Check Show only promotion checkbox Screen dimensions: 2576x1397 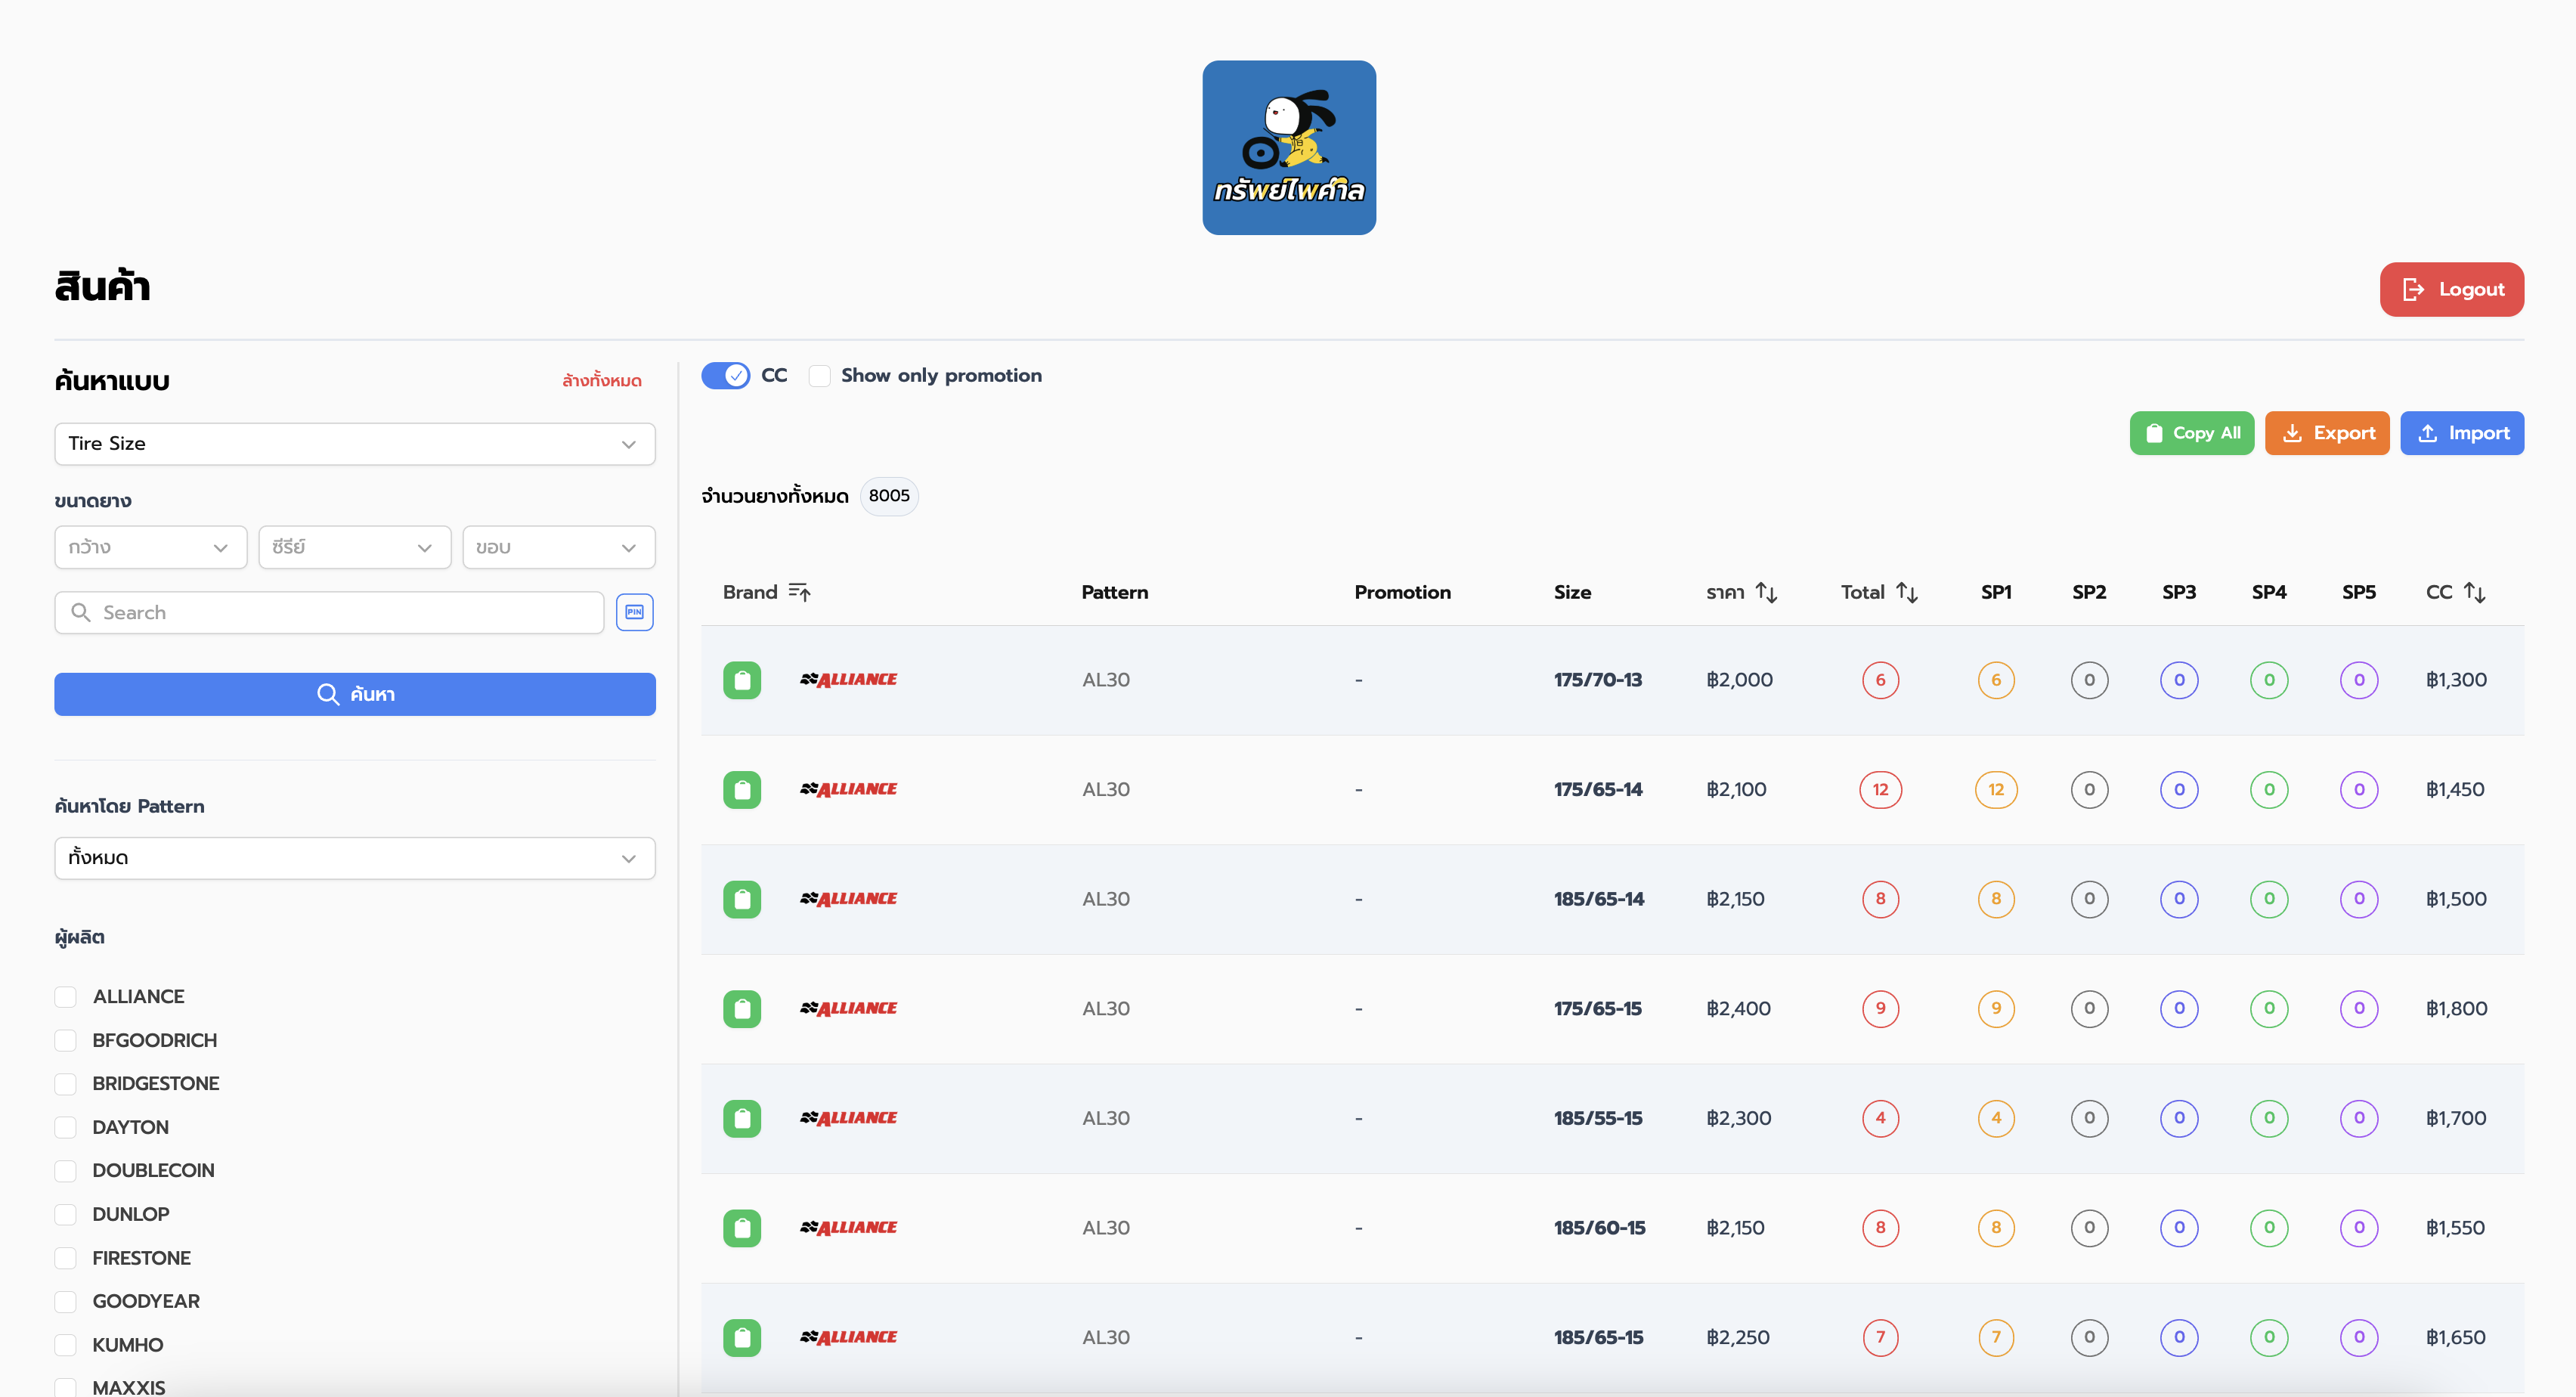[819, 375]
